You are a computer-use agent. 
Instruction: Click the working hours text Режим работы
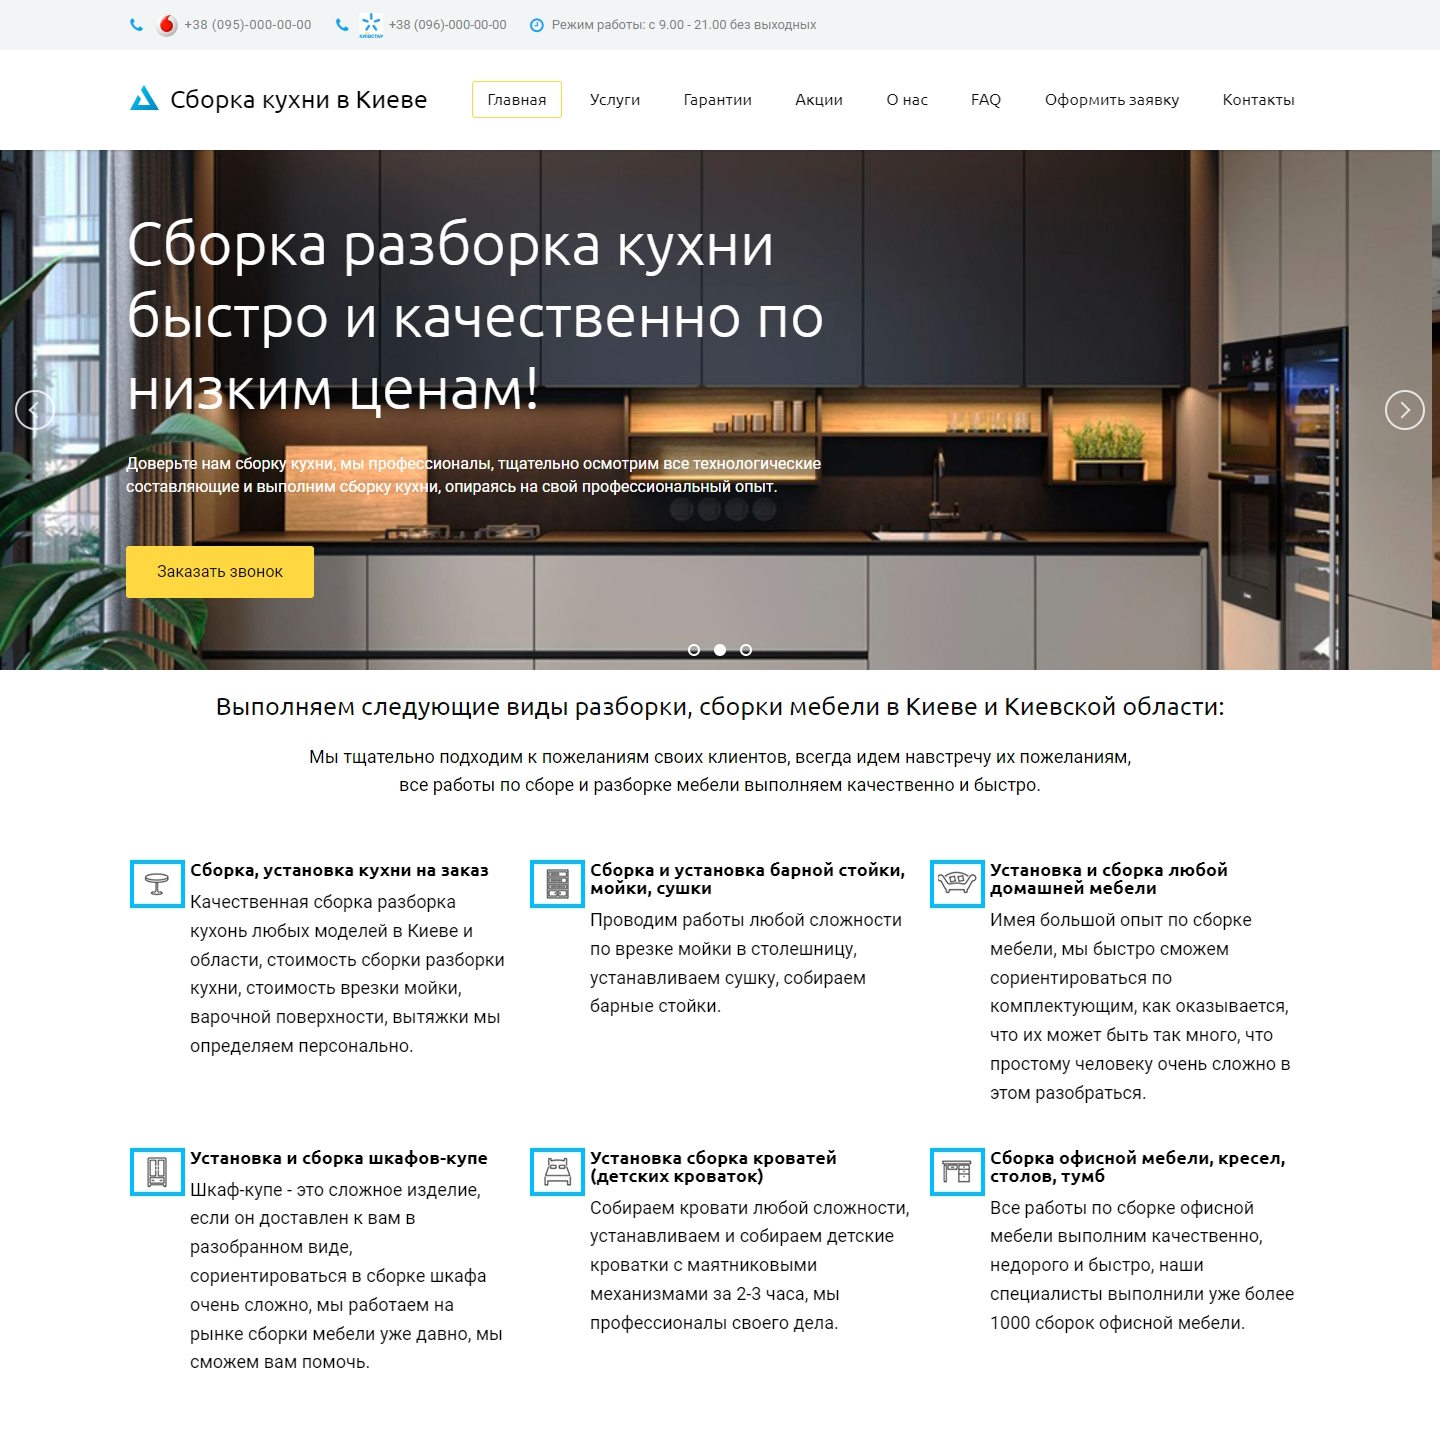tap(684, 25)
